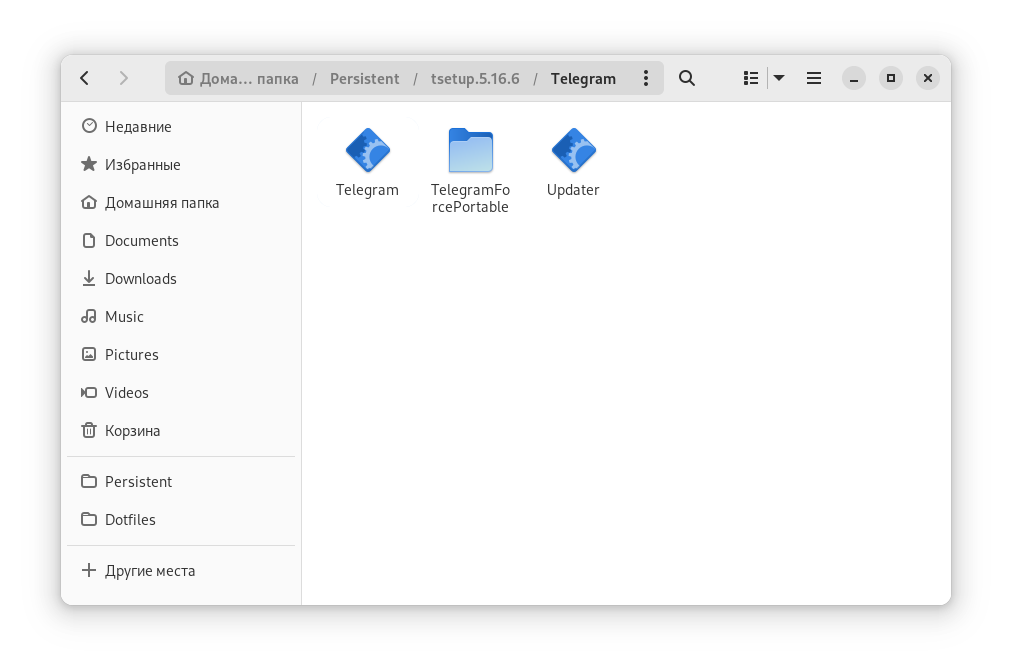This screenshot has width=1012, height=672.
Task: Expand Other Locations in the sidebar
Action: pyautogui.click(x=150, y=571)
